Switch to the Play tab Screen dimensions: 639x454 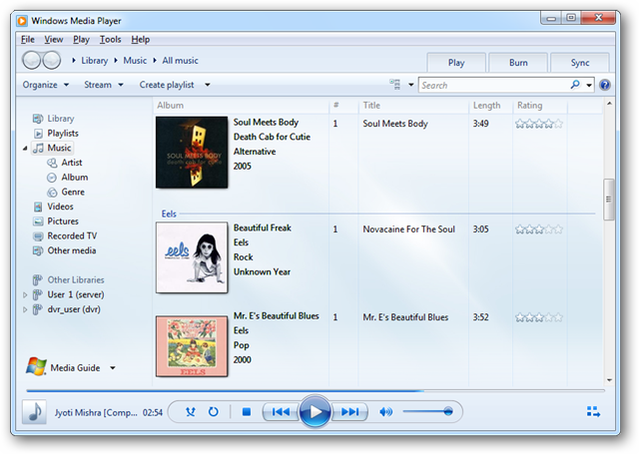point(456,63)
